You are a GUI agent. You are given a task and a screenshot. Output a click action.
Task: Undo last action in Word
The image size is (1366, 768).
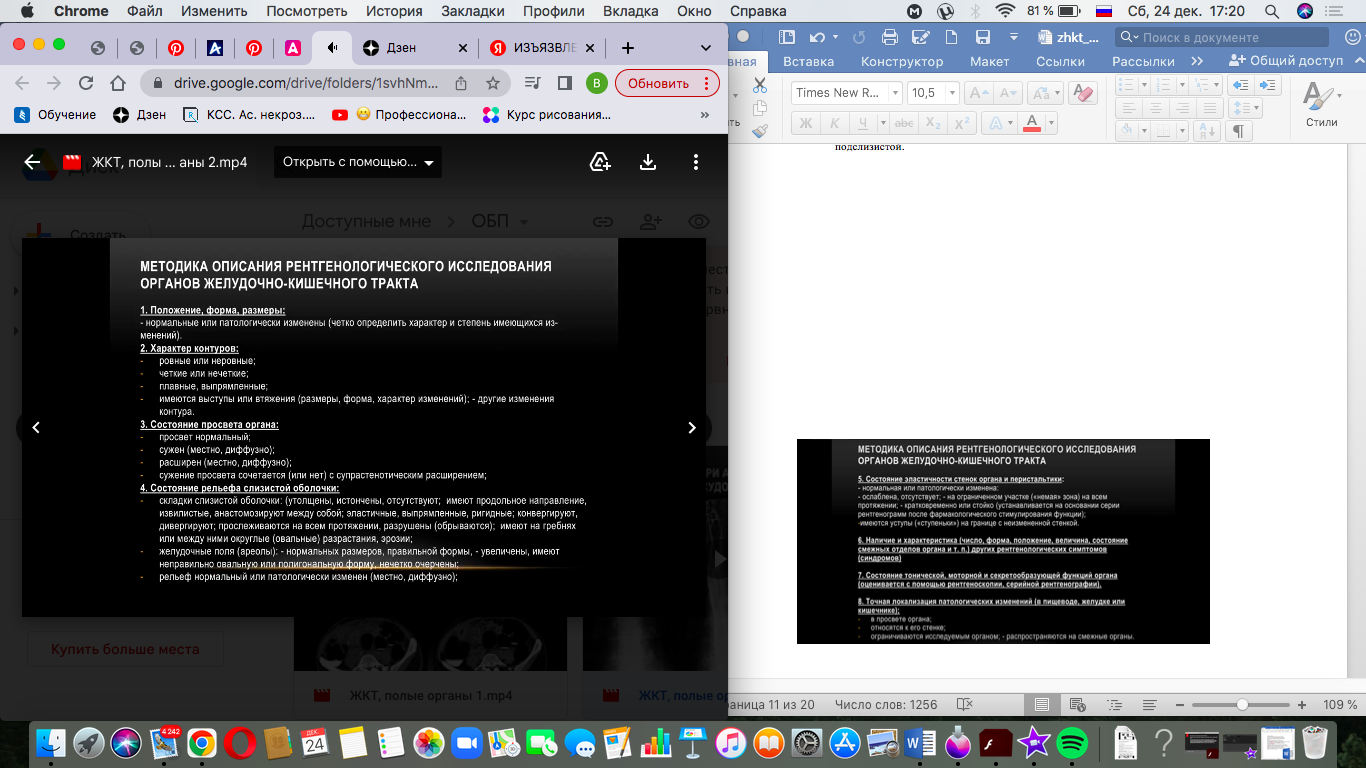pos(817,37)
